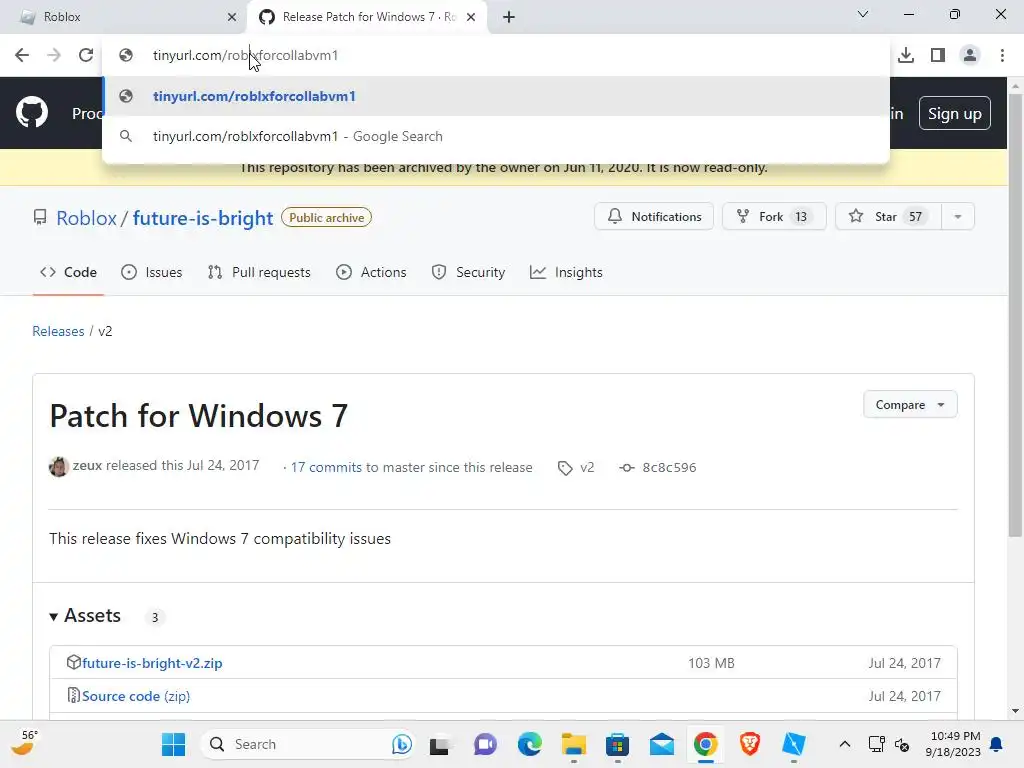Reload the current page
This screenshot has height=768, width=1024.
tap(86, 55)
